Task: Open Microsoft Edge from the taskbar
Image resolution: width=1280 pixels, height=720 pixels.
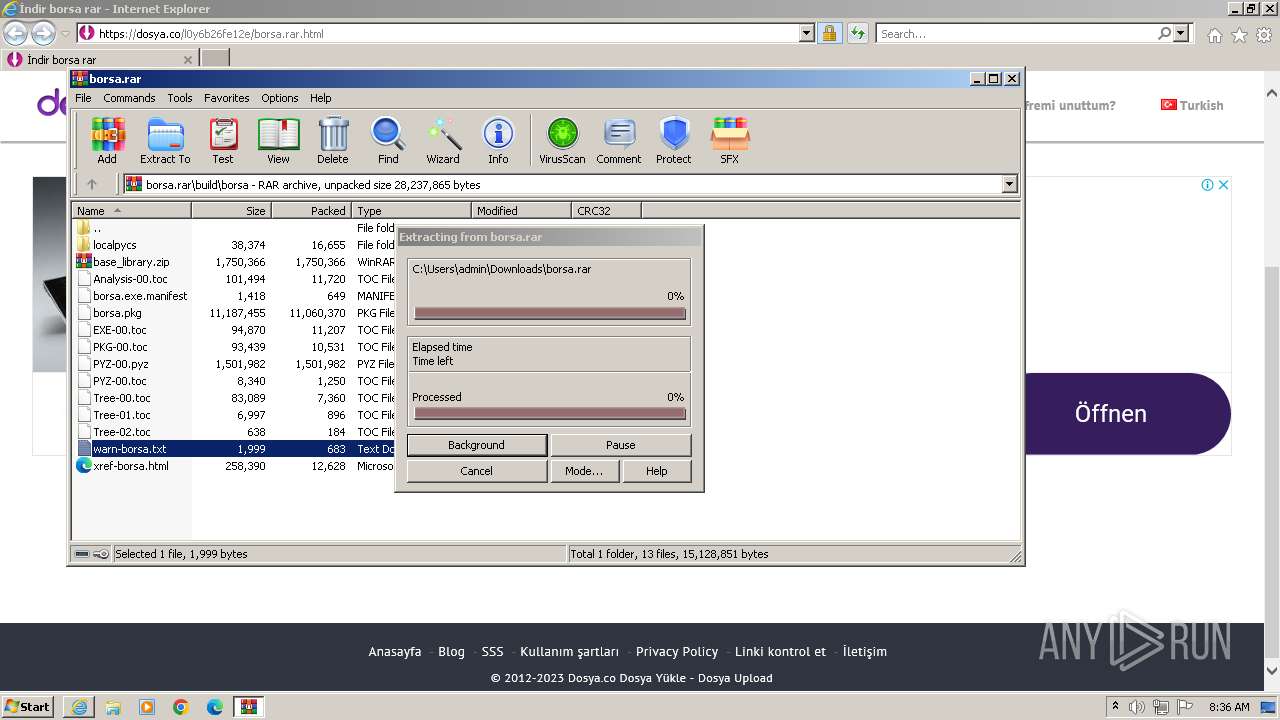Action: pyautogui.click(x=215, y=707)
